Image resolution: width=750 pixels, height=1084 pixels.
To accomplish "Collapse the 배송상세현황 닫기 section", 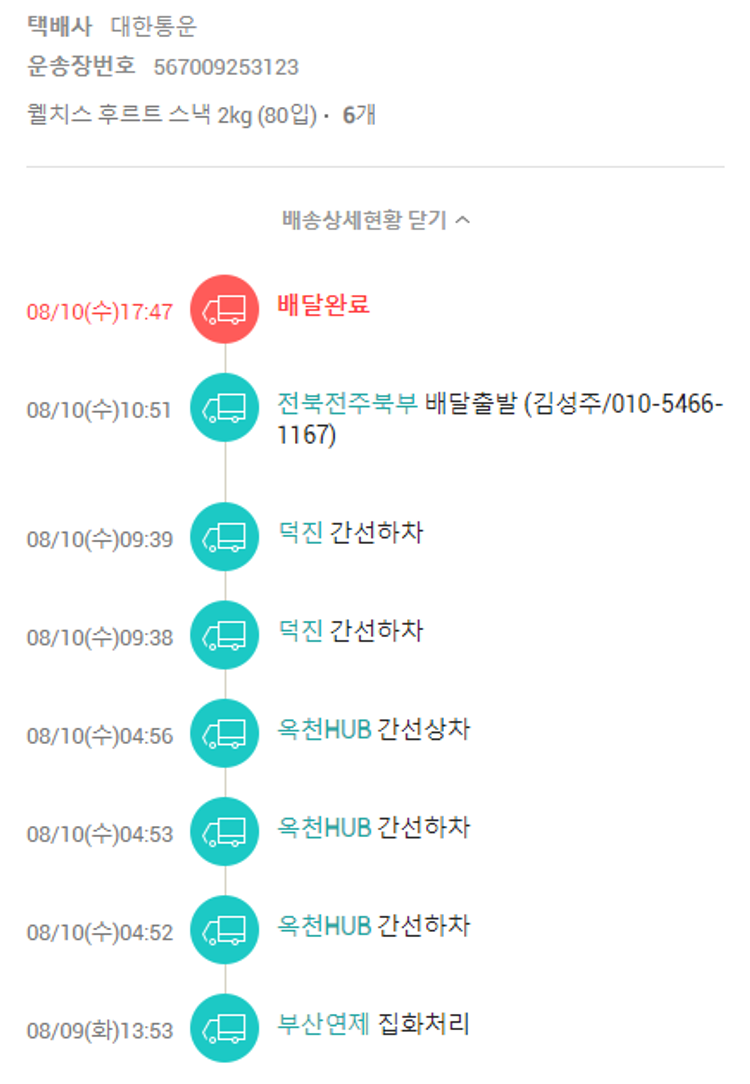I will click(x=365, y=220).
